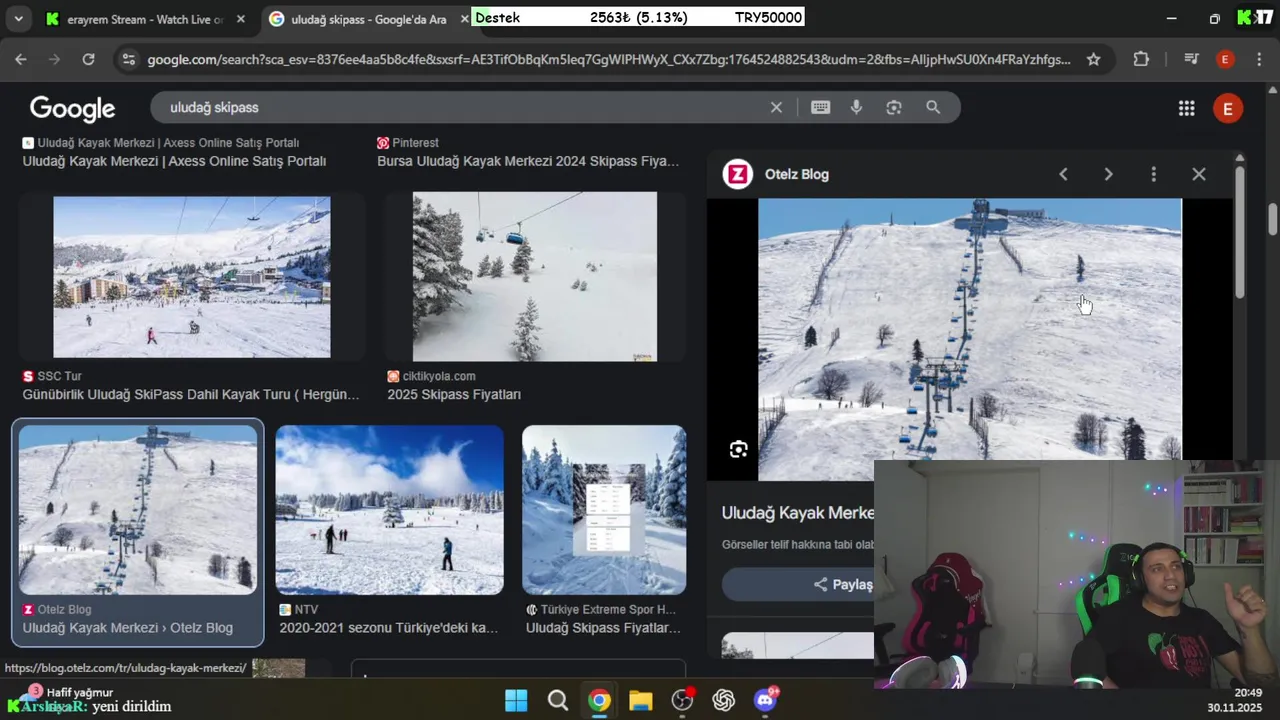Click the Google logo
This screenshot has height=720, width=1280.
72,108
